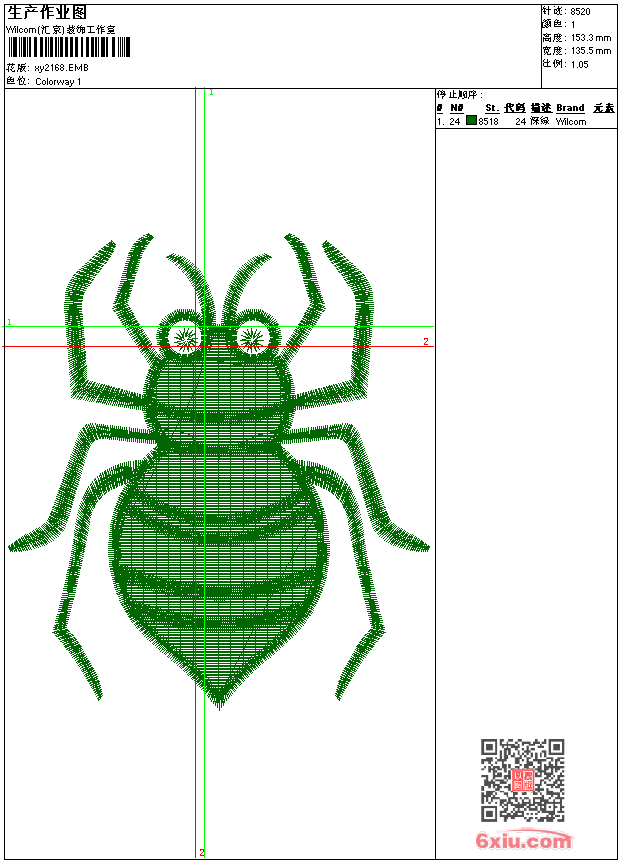The height and width of the screenshot is (860, 620).
Task: Click the red marker 2 at bottom
Action: pyautogui.click(x=201, y=852)
